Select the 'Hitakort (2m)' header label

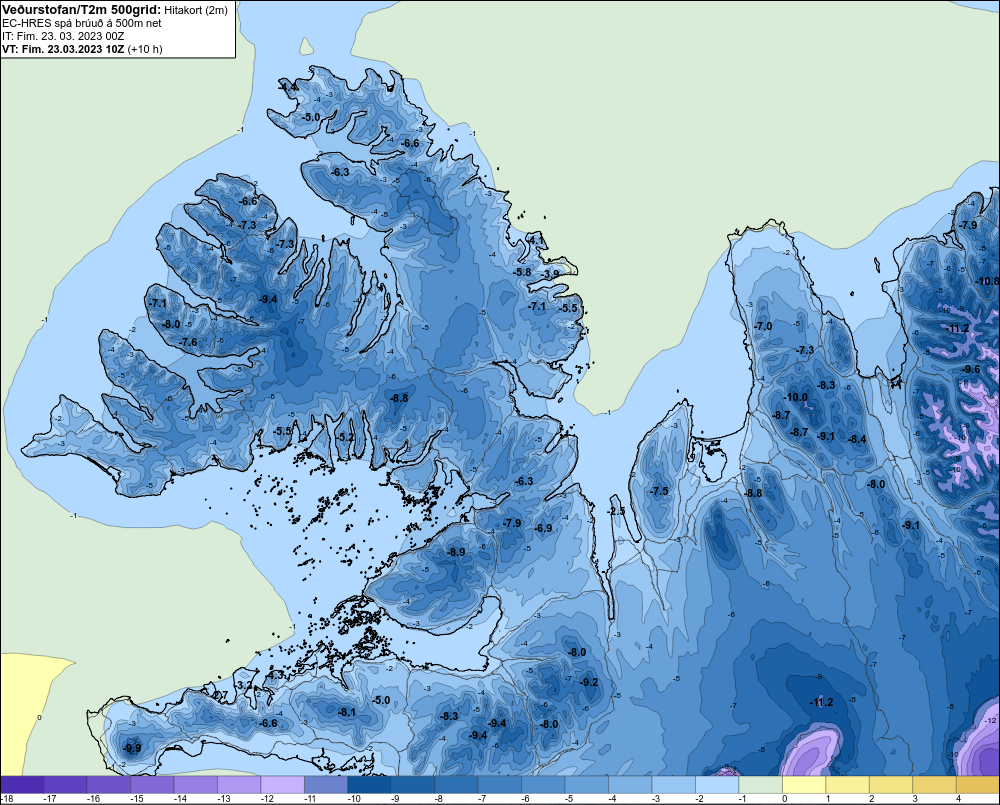196,10
